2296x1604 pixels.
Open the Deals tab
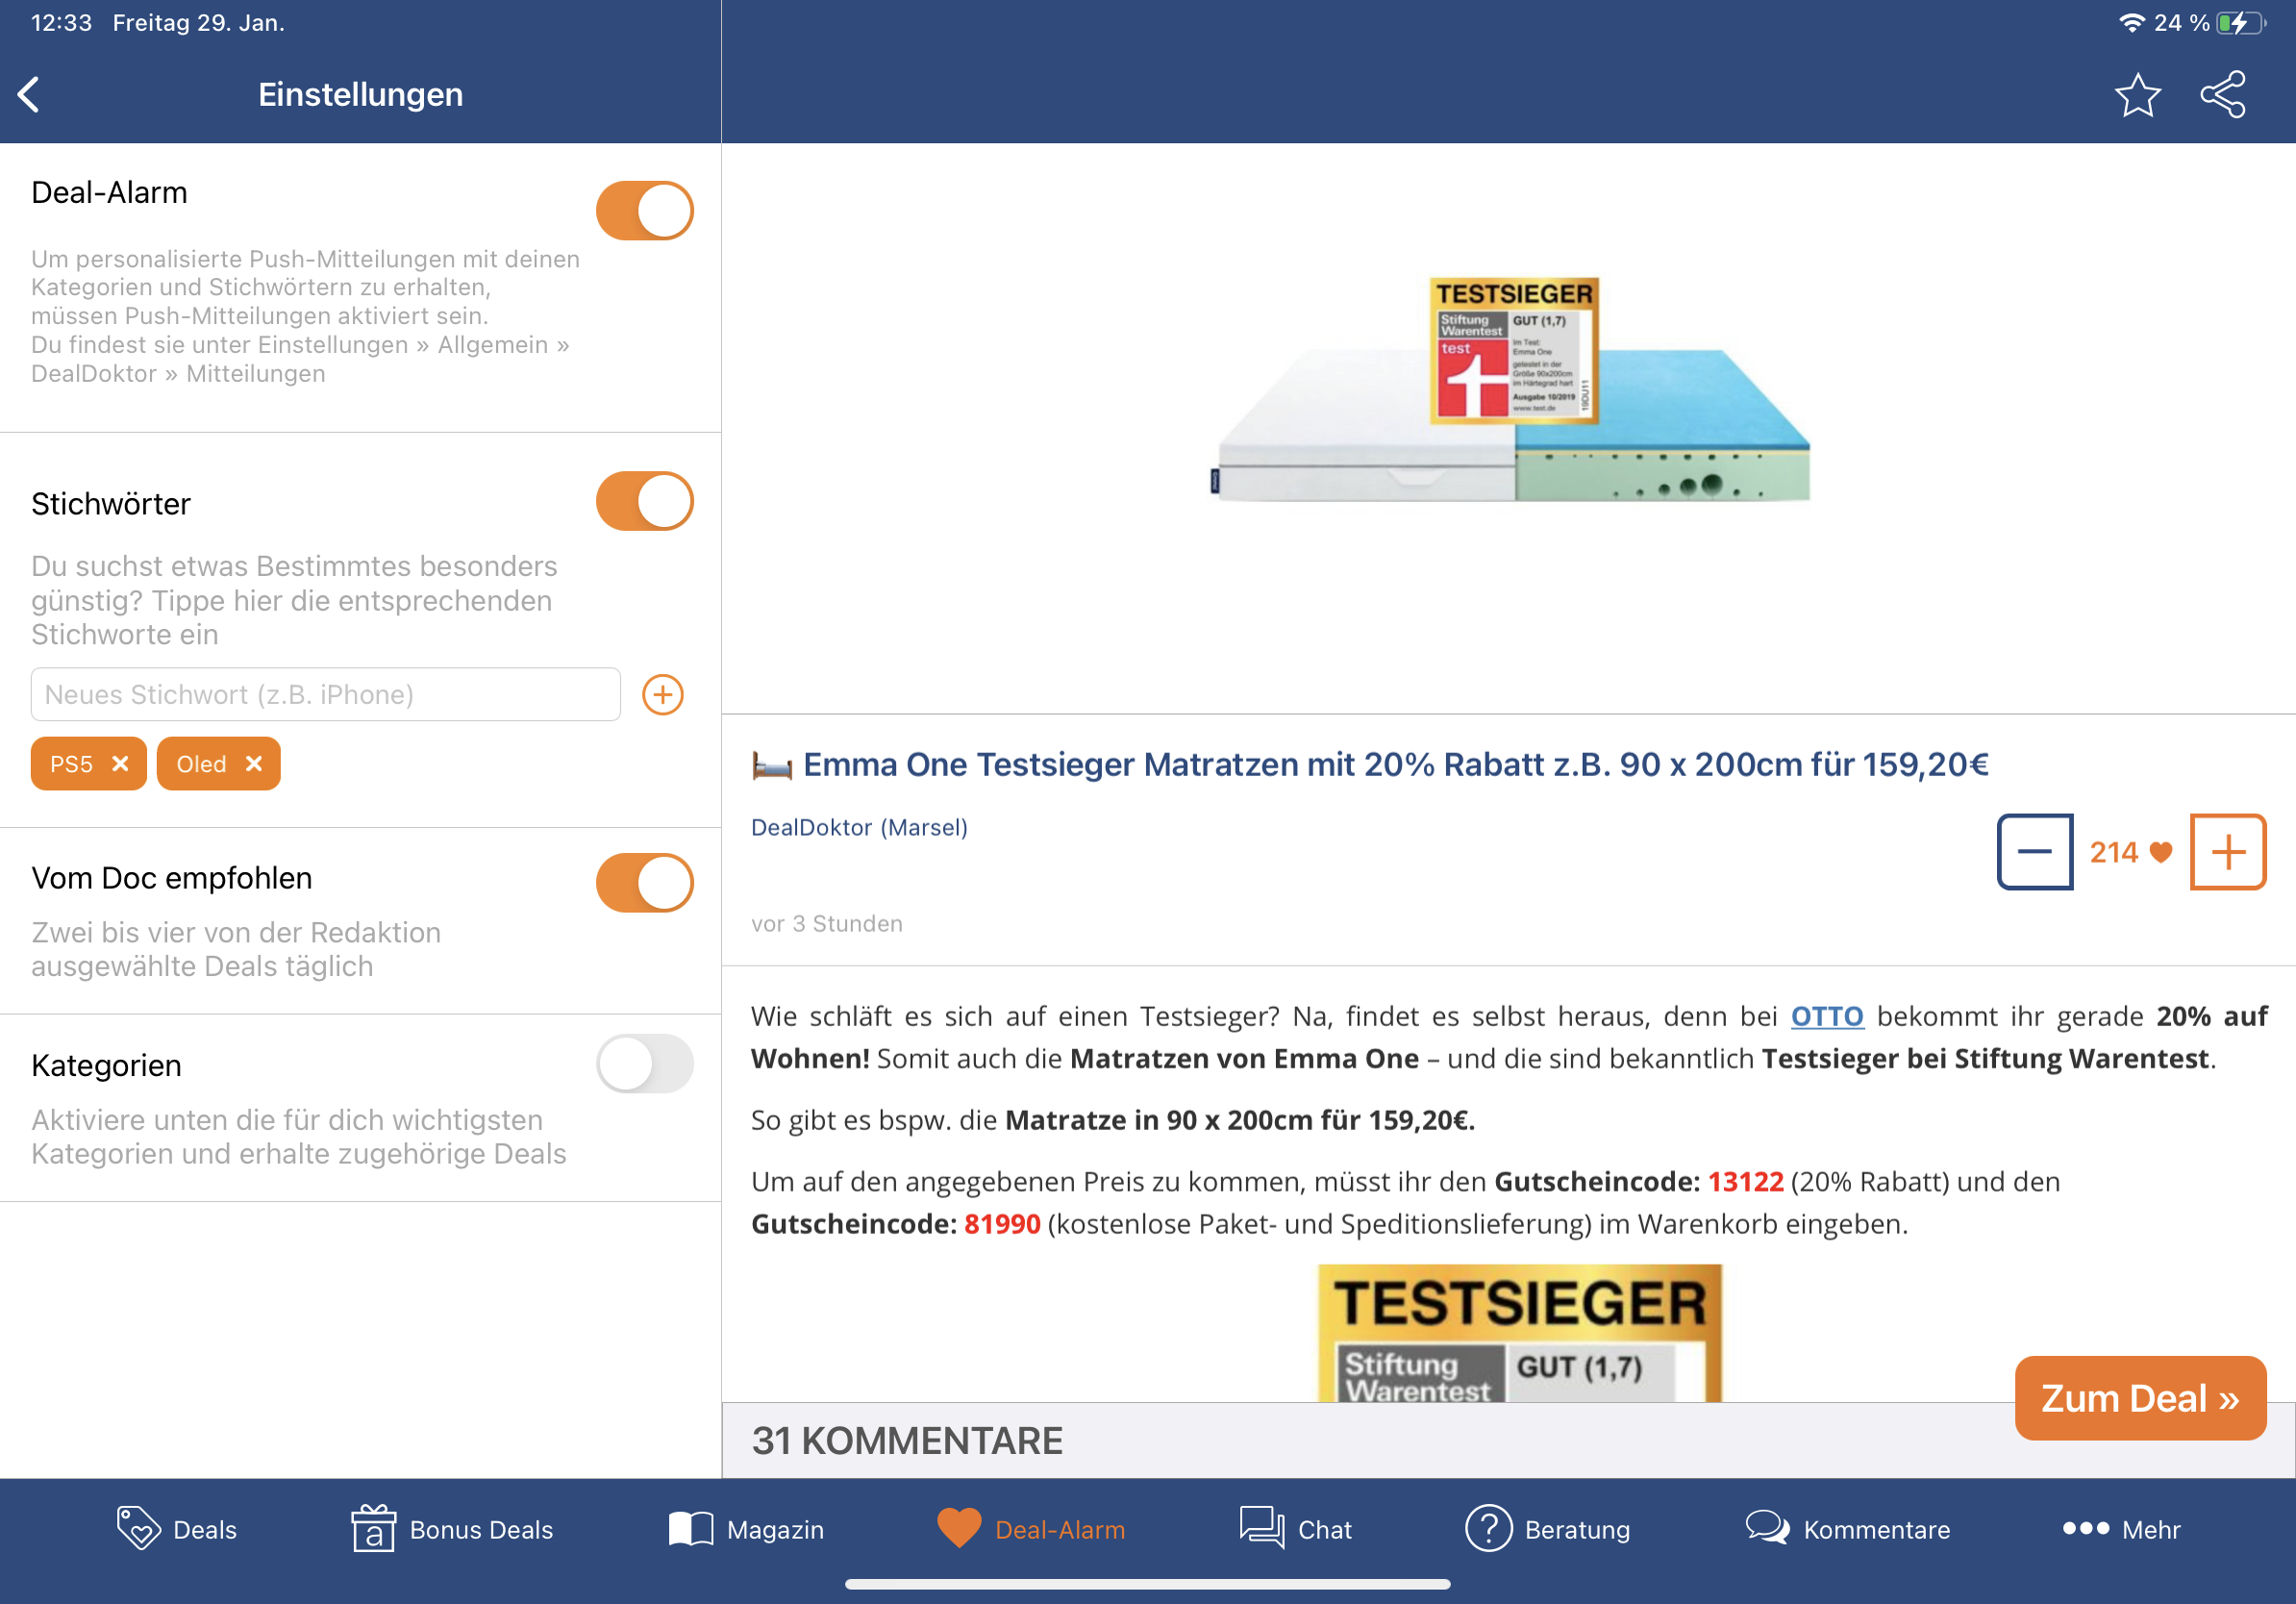[x=176, y=1529]
